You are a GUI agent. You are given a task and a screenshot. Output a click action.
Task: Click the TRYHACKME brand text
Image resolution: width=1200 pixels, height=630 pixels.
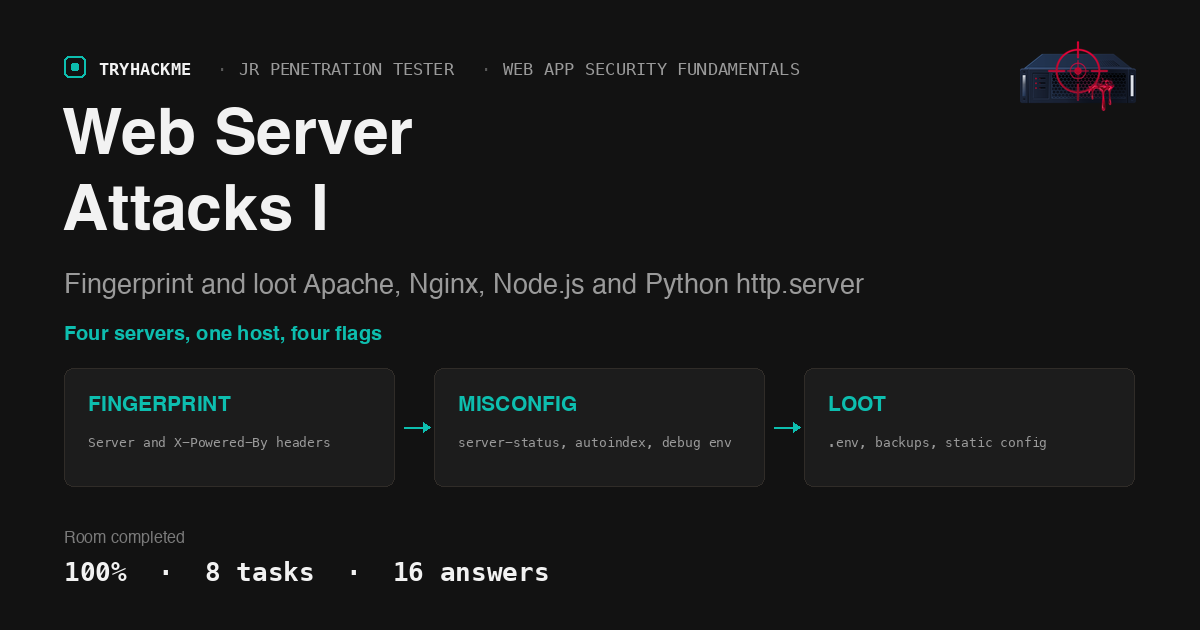pyautogui.click(x=145, y=69)
